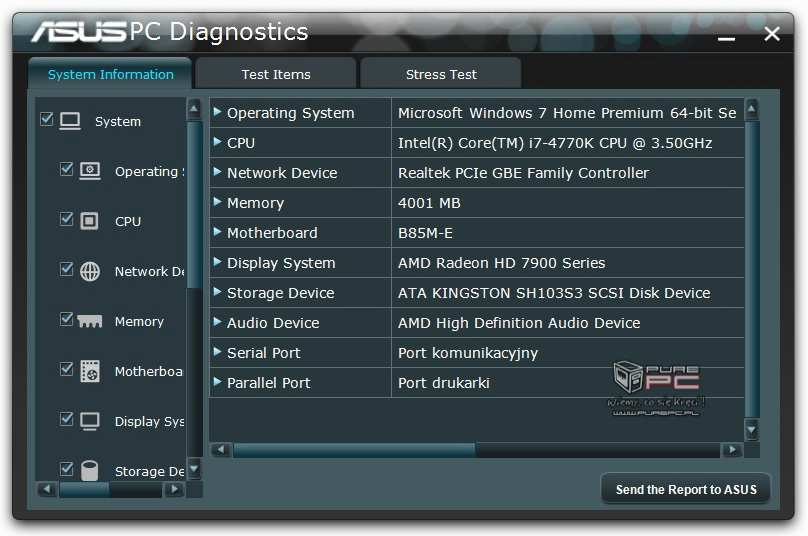Select the Motherboard icon in sidebar

90,371
